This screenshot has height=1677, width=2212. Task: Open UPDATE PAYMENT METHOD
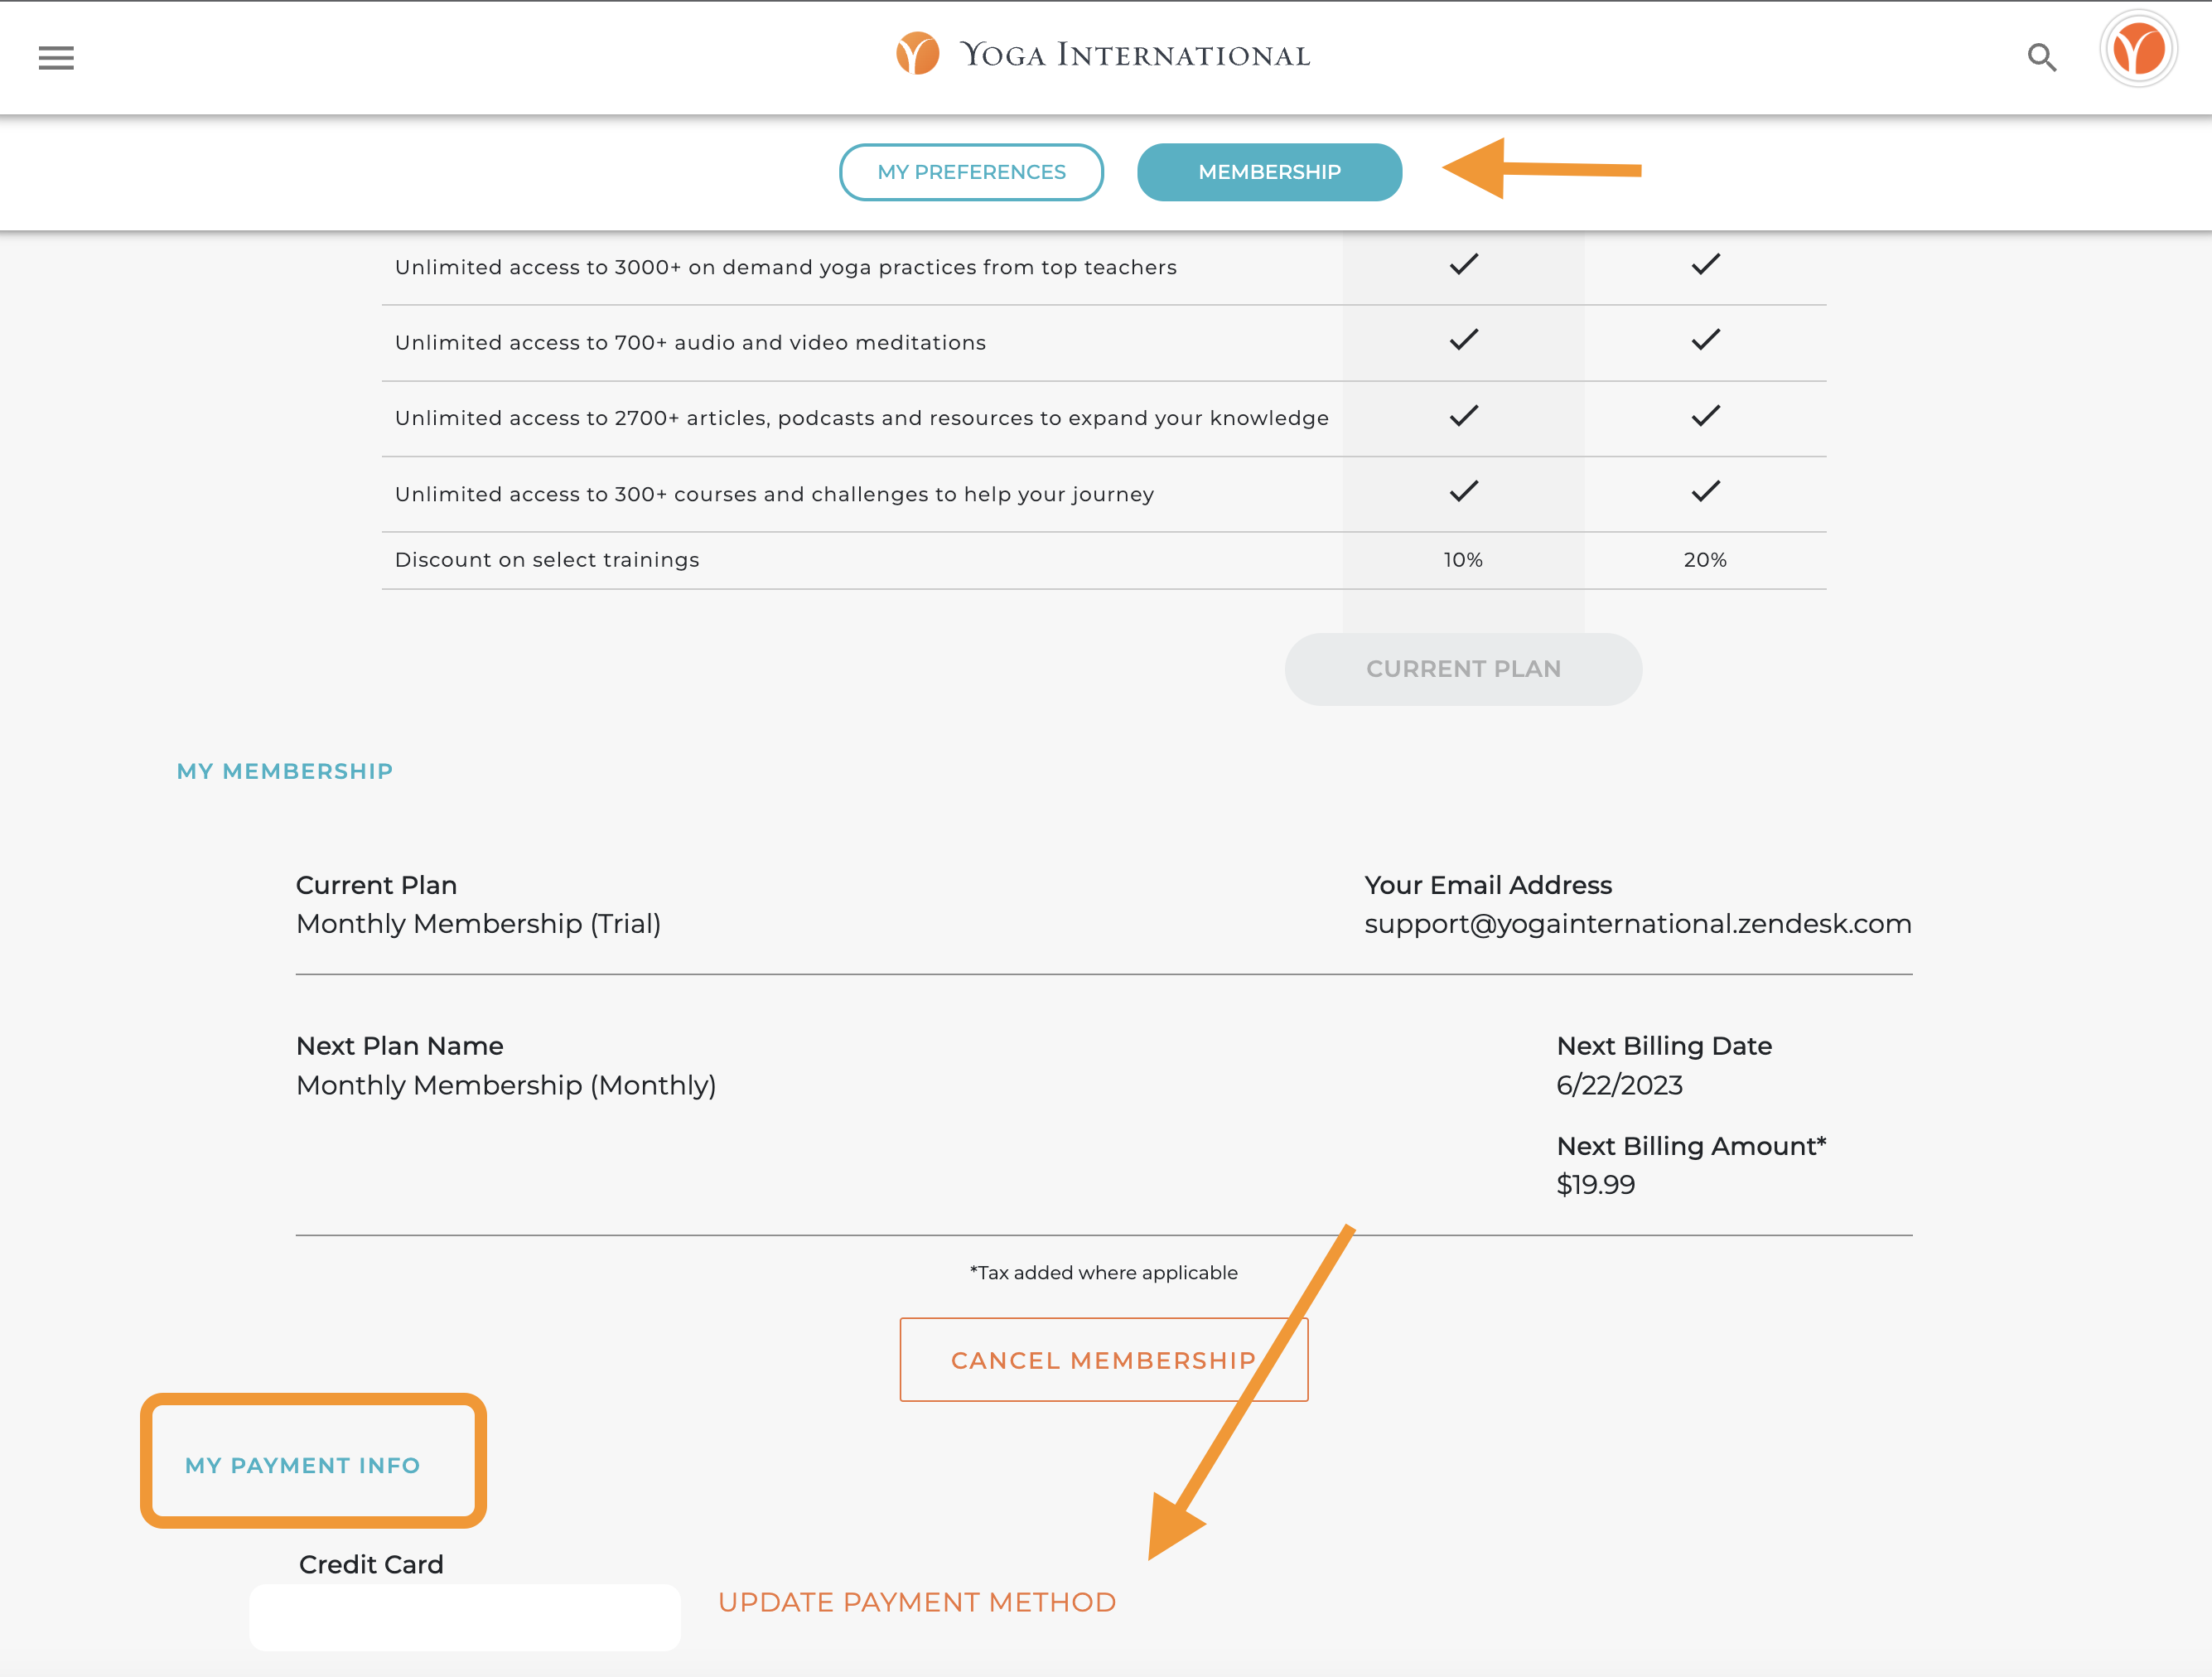[x=917, y=1601]
